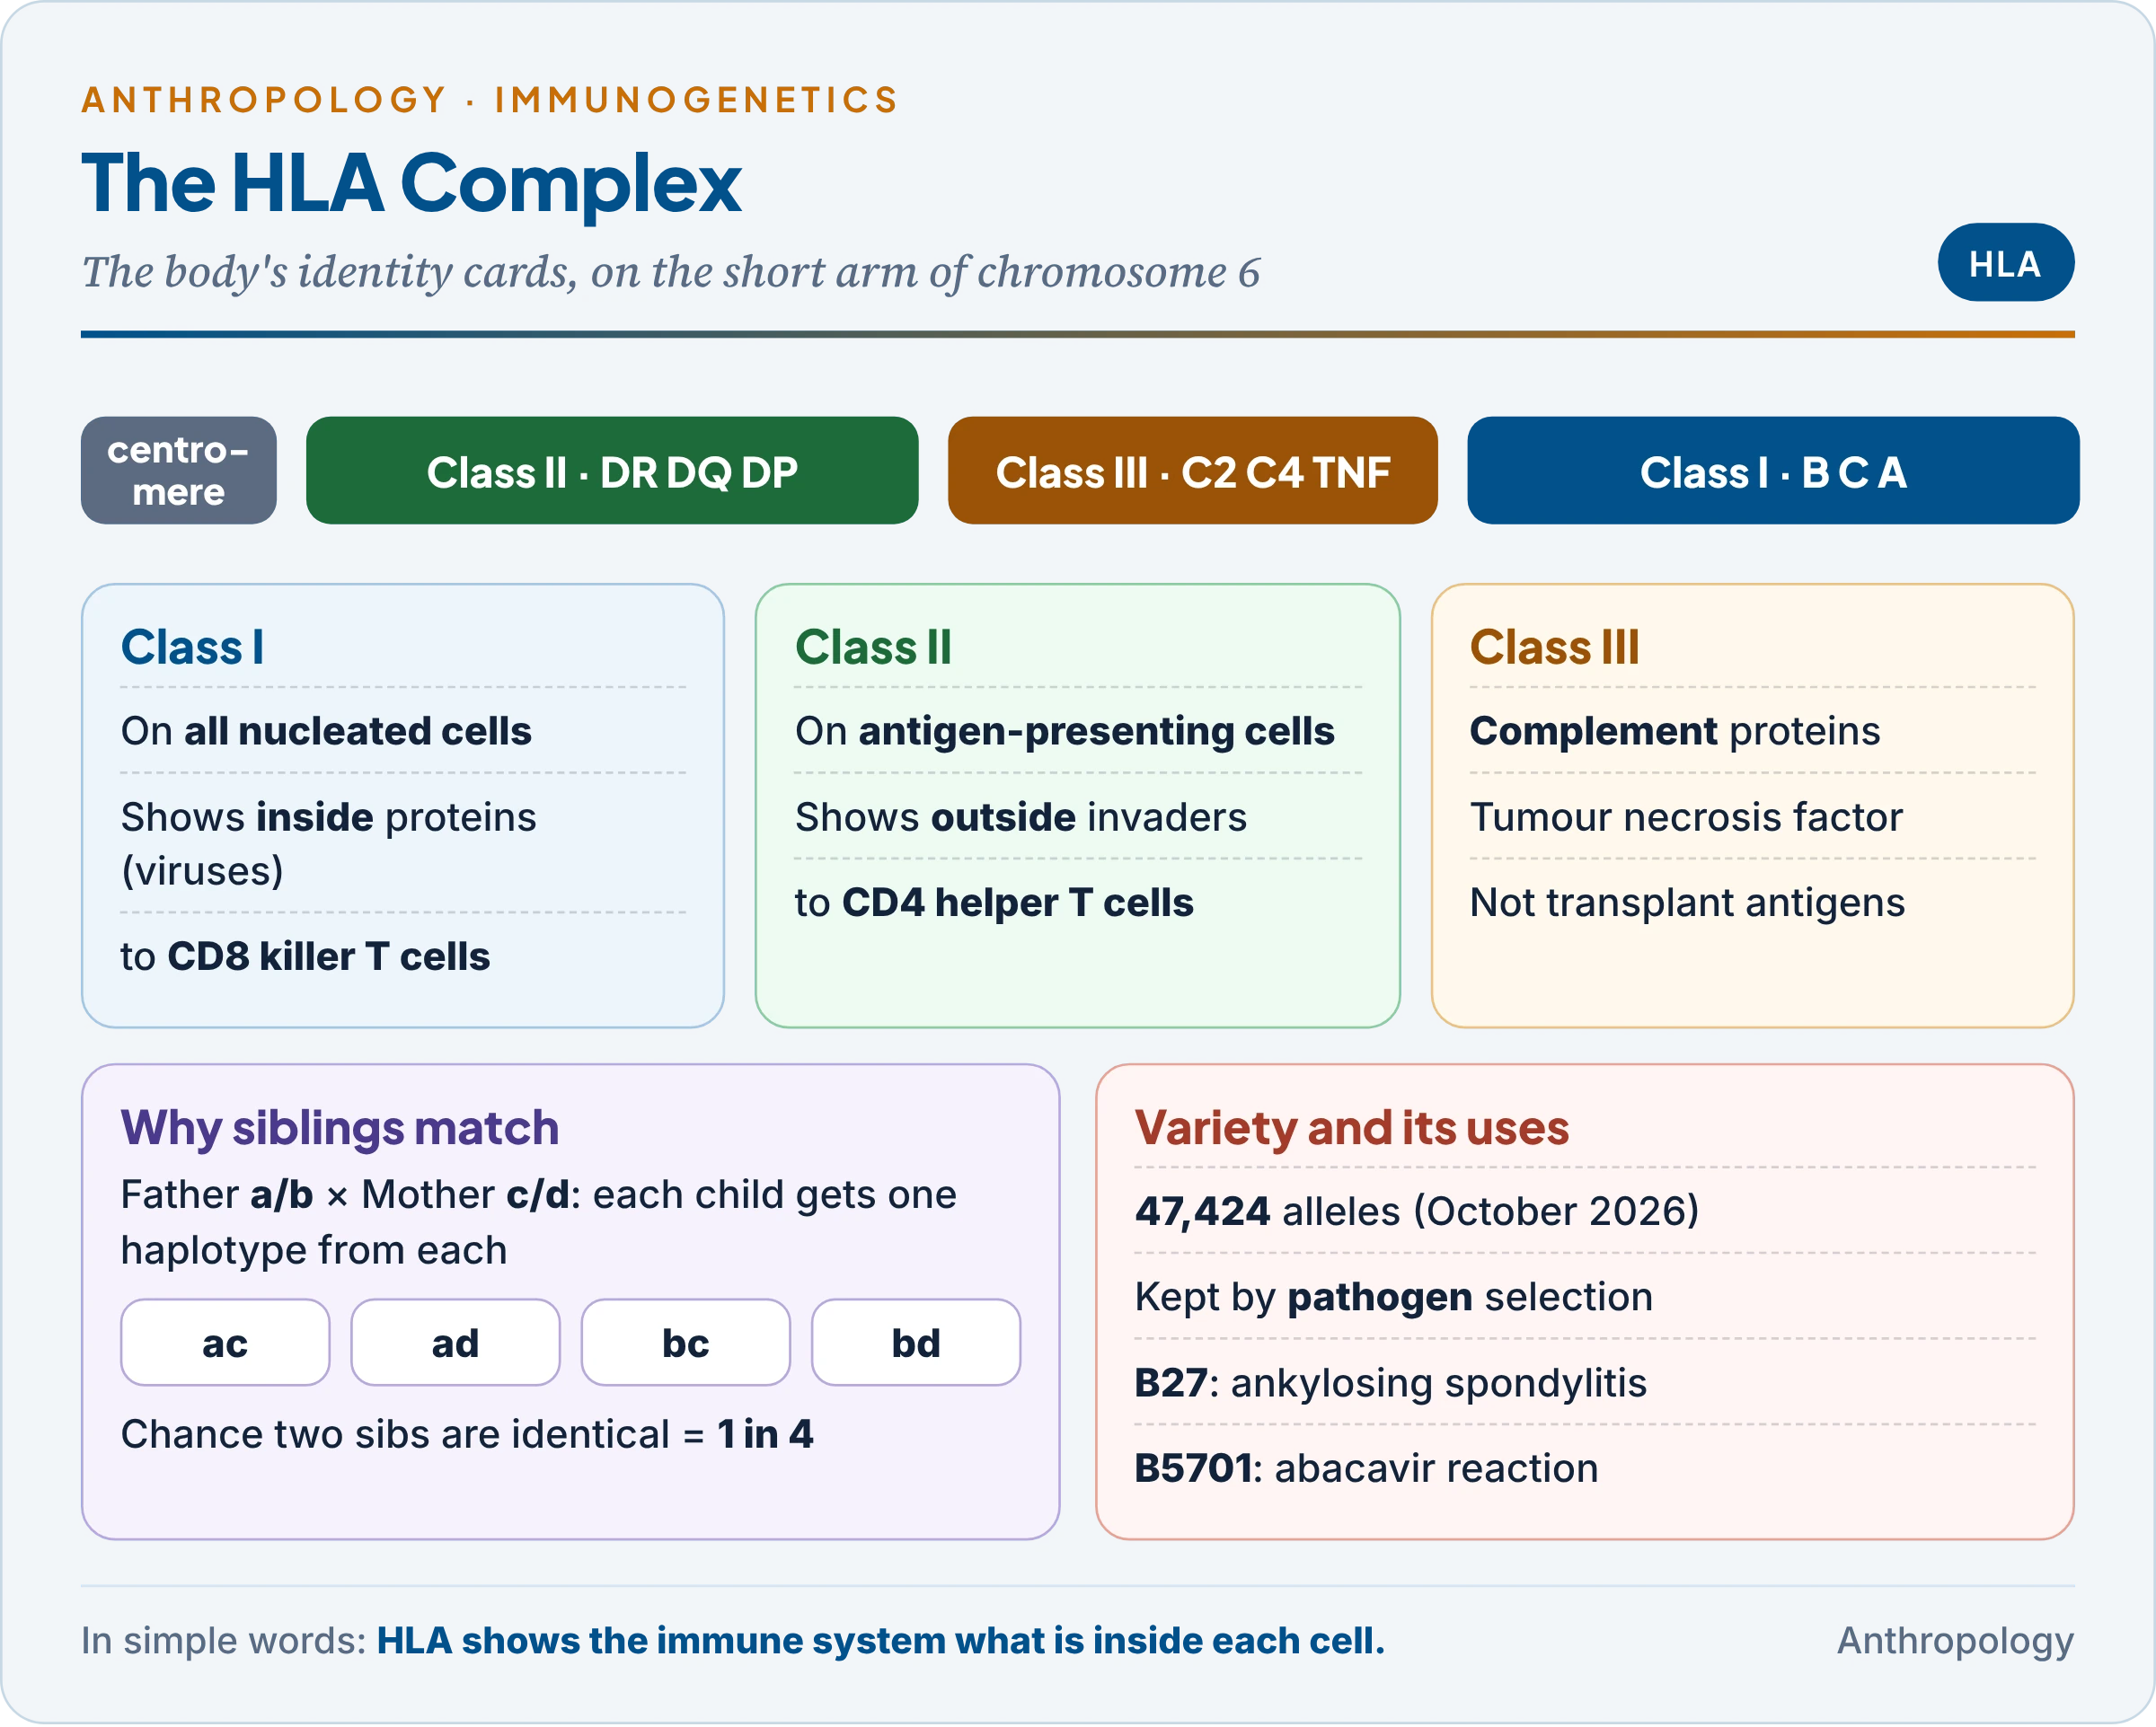This screenshot has width=2156, height=1727.
Task: Select the 'bc' haplotype chip
Action: tap(685, 1342)
